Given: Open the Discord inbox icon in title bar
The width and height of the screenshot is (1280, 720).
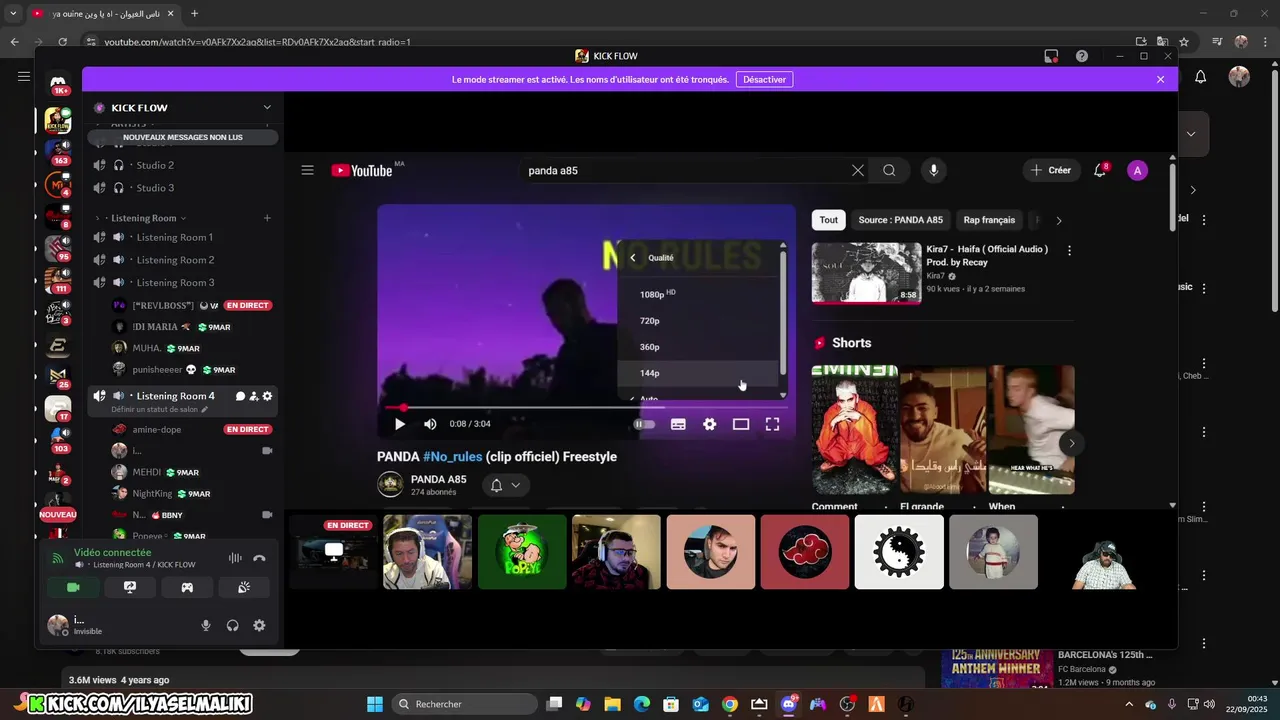Looking at the screenshot, I should click(1051, 56).
